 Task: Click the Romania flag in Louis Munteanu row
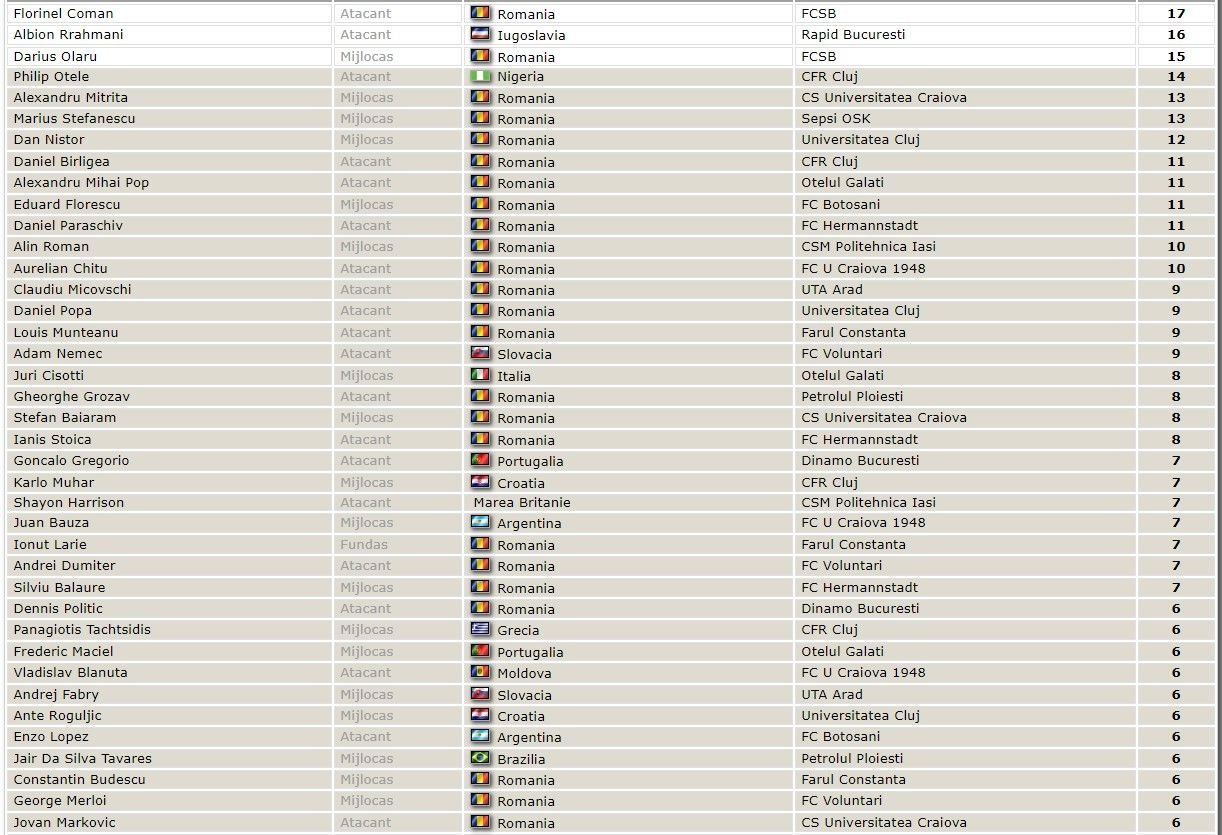point(481,333)
